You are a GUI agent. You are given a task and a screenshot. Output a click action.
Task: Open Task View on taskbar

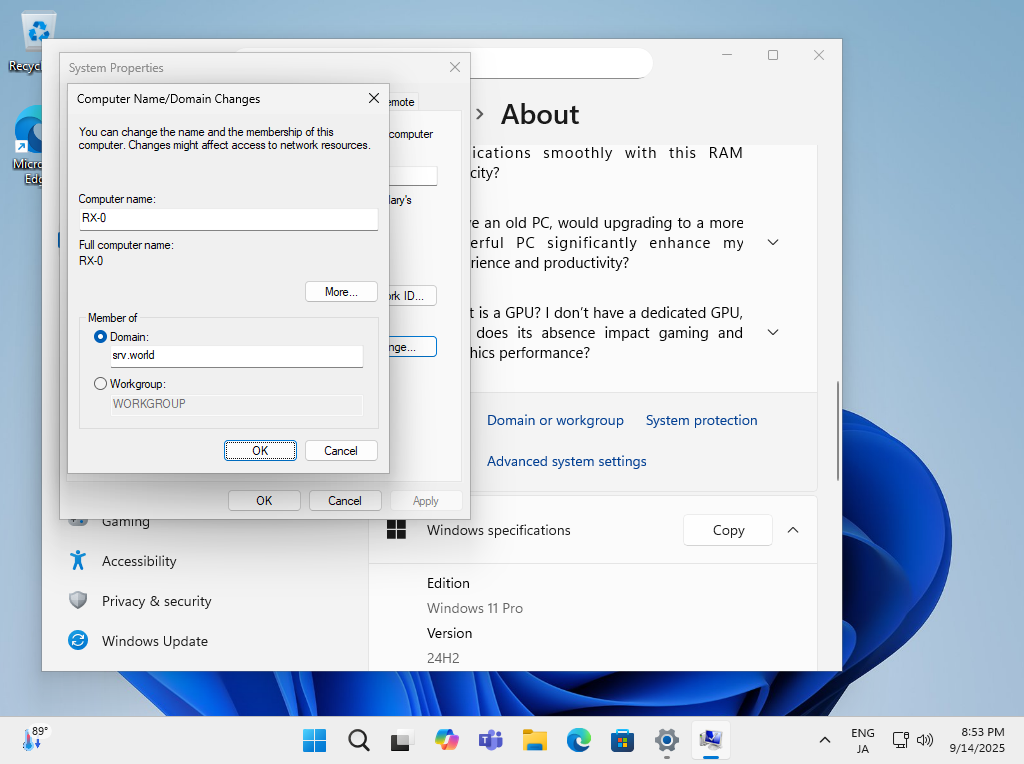point(402,740)
